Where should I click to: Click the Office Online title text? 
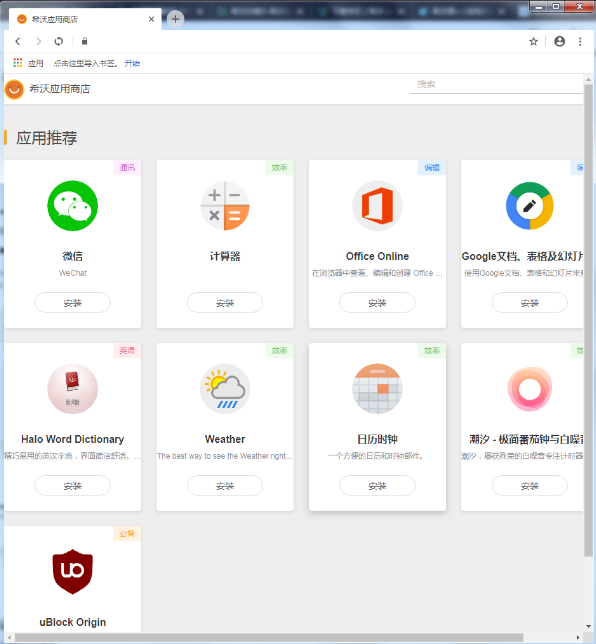coord(377,256)
